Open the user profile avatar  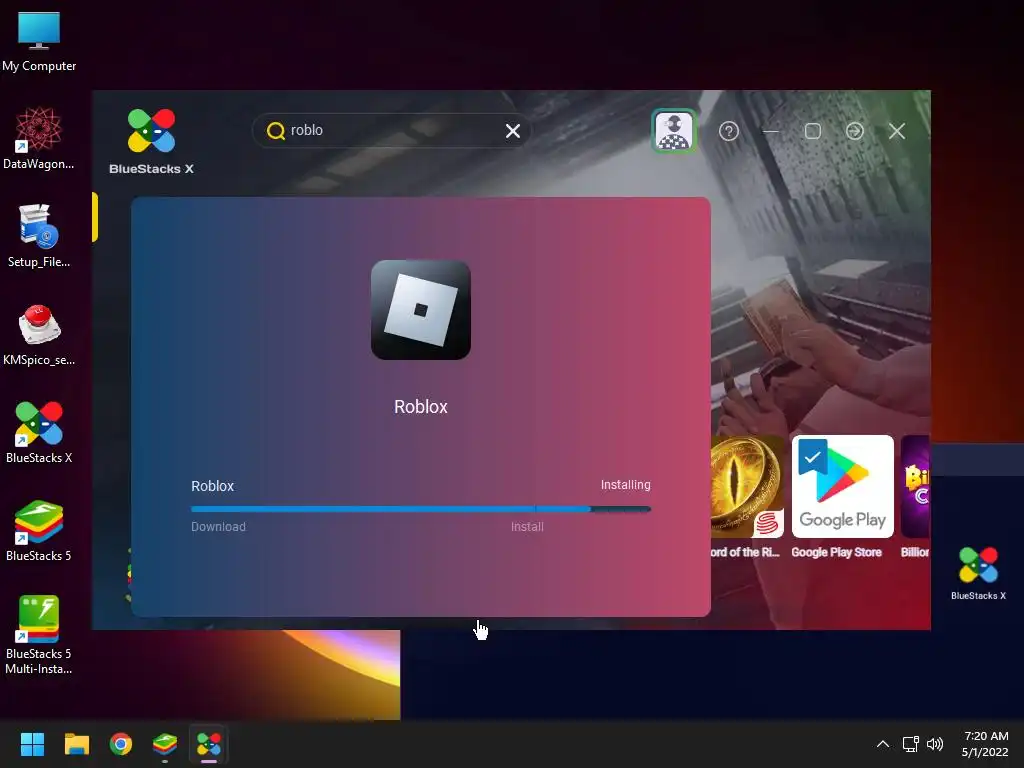coord(674,131)
